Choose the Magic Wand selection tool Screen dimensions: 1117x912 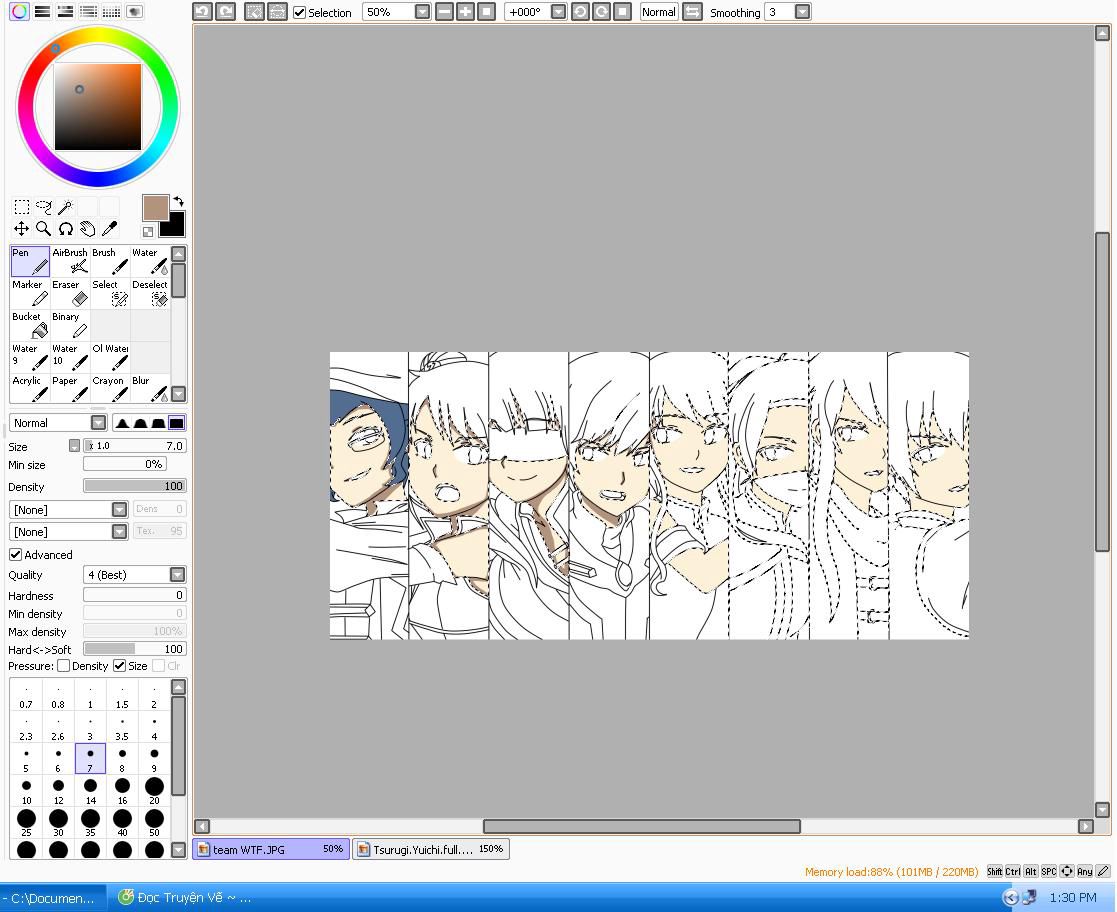(x=66, y=207)
